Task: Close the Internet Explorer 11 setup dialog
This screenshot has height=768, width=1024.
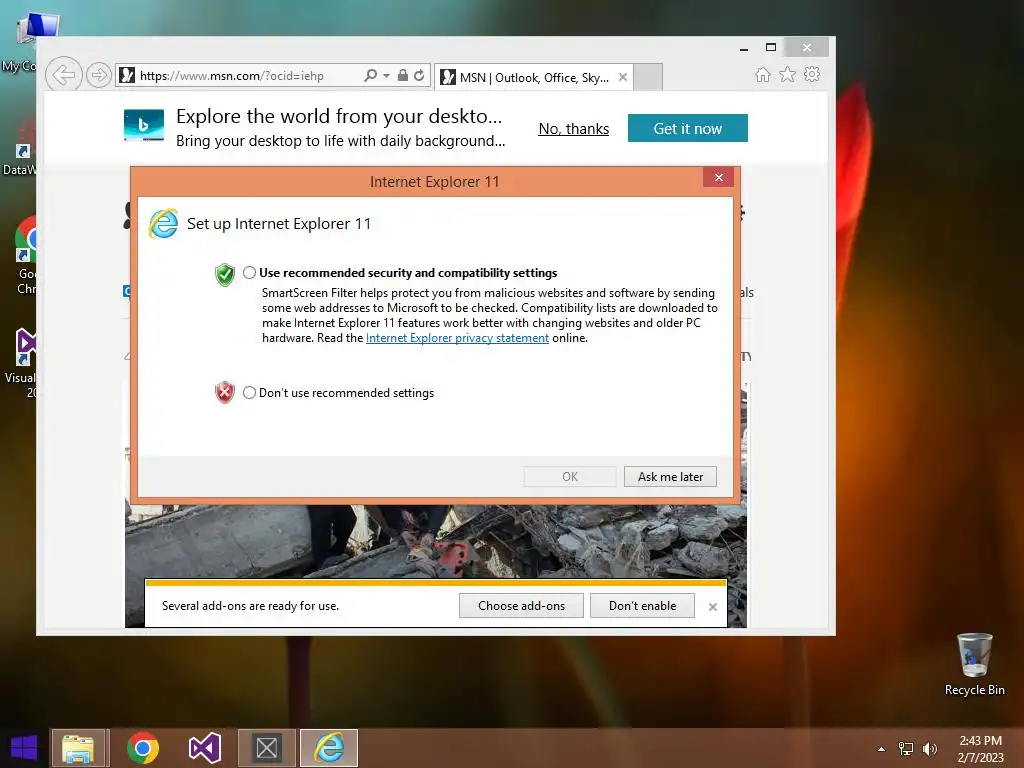Action: click(718, 178)
